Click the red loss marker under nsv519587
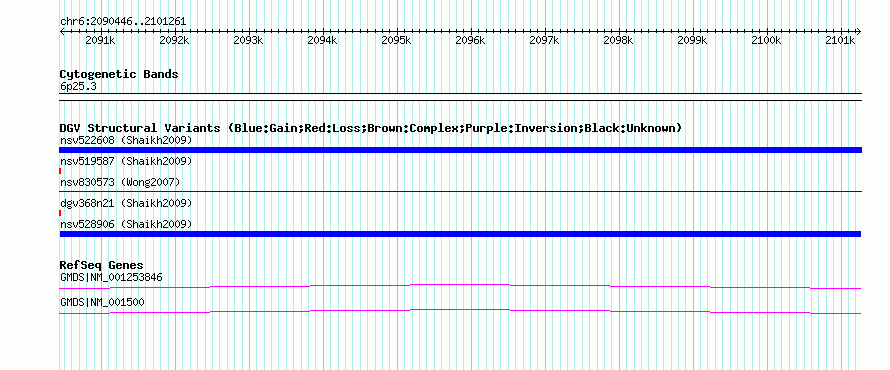 [x=60, y=171]
